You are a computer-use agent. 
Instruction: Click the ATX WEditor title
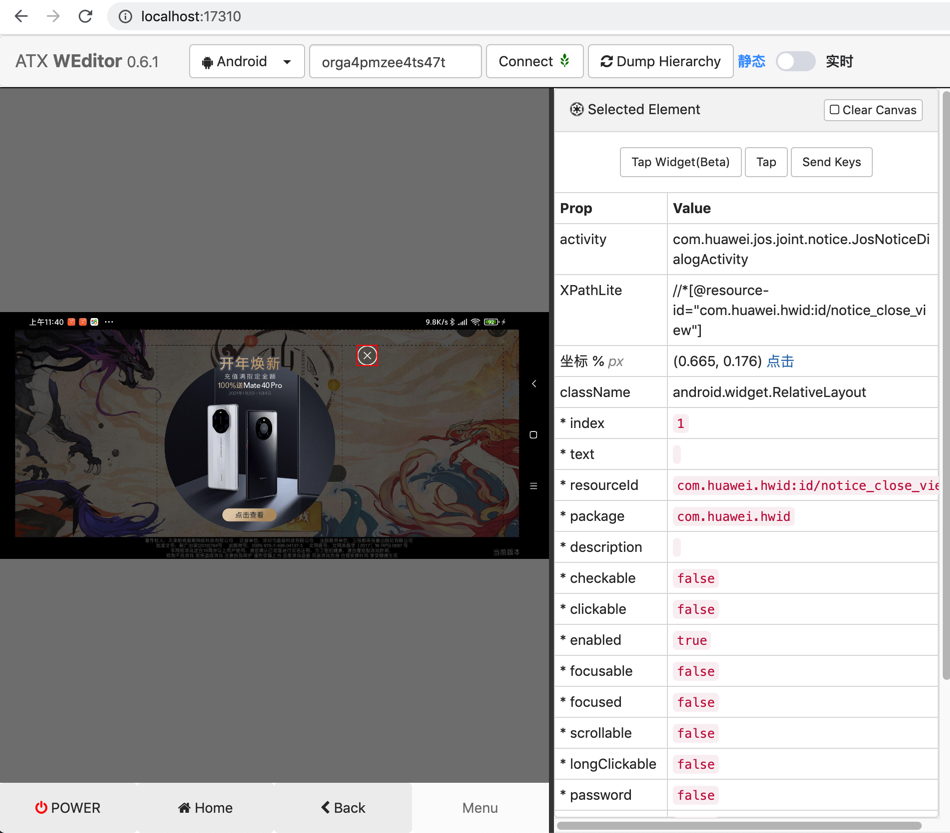[x=87, y=61]
